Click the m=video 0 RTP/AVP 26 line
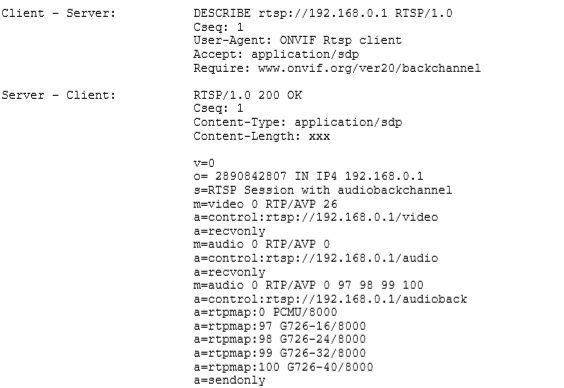 [265, 204]
